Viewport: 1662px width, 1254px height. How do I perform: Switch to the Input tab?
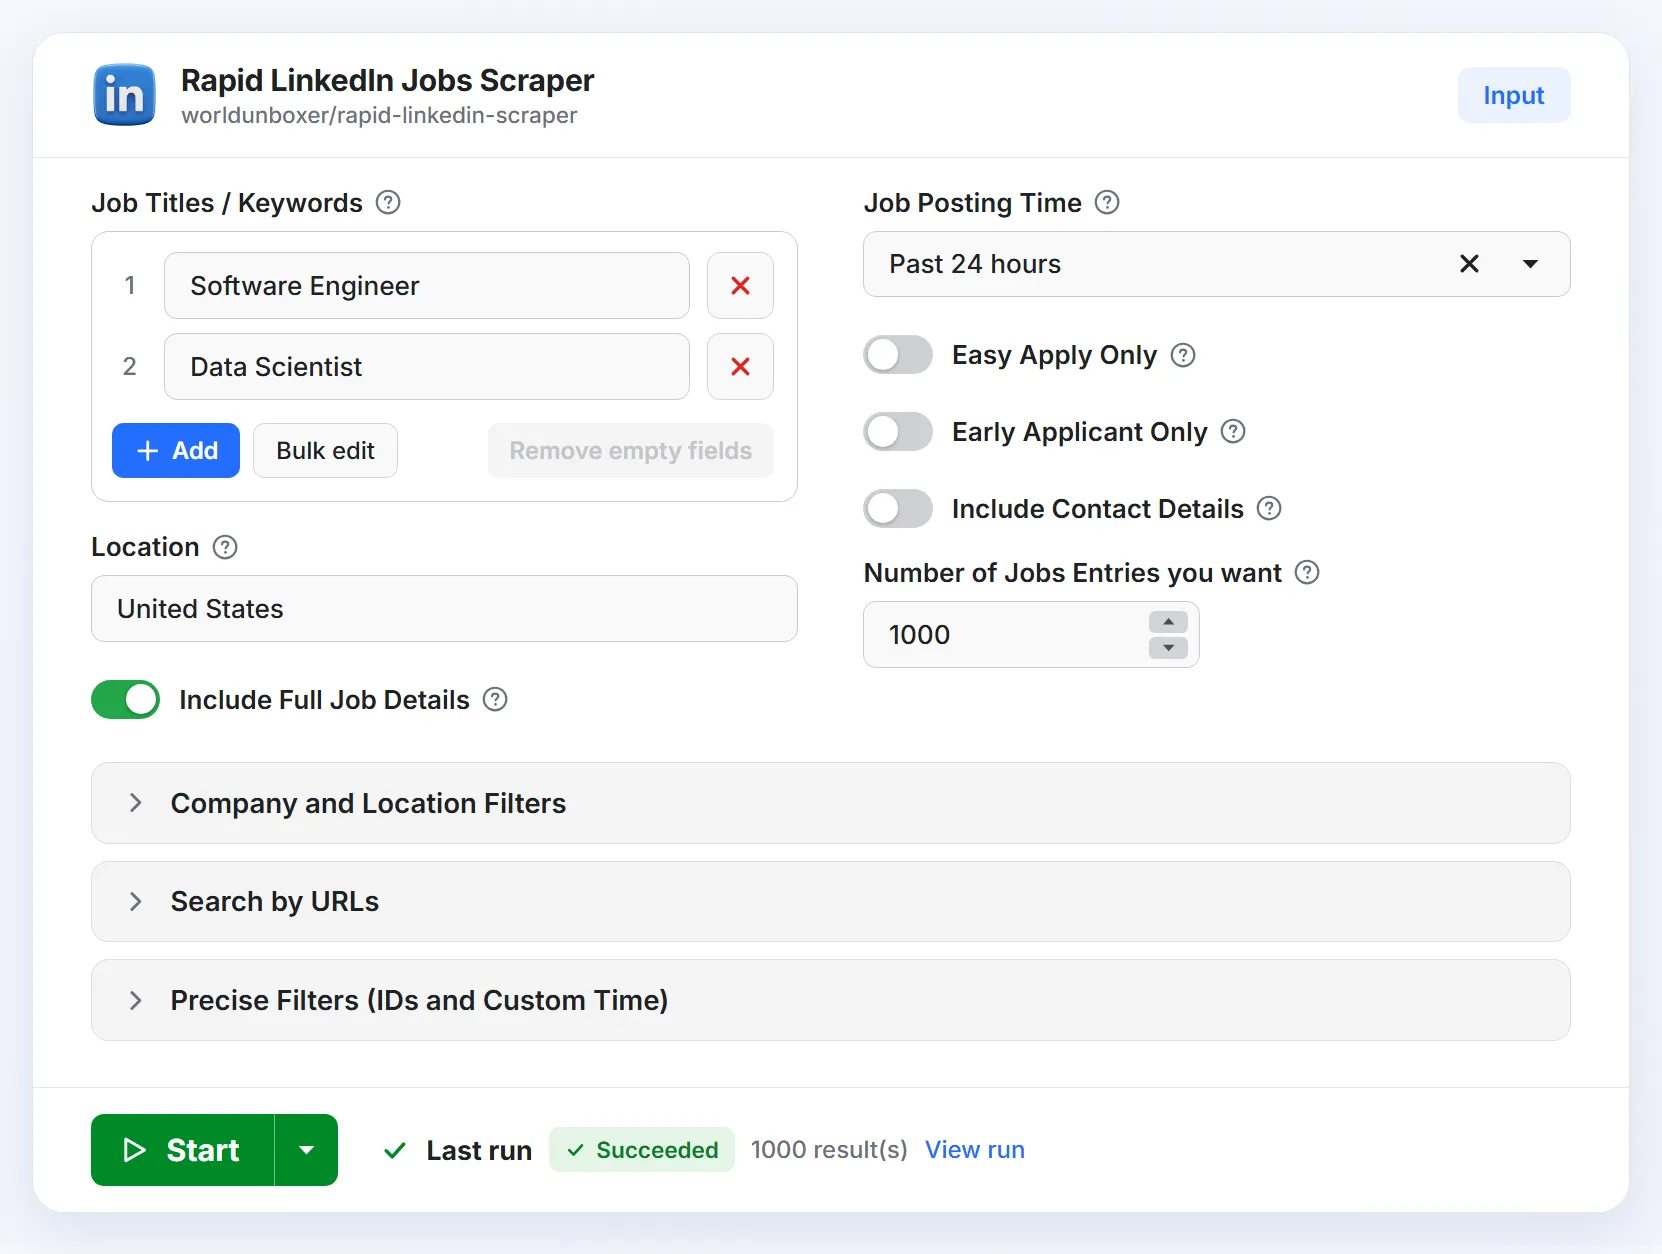click(x=1513, y=96)
